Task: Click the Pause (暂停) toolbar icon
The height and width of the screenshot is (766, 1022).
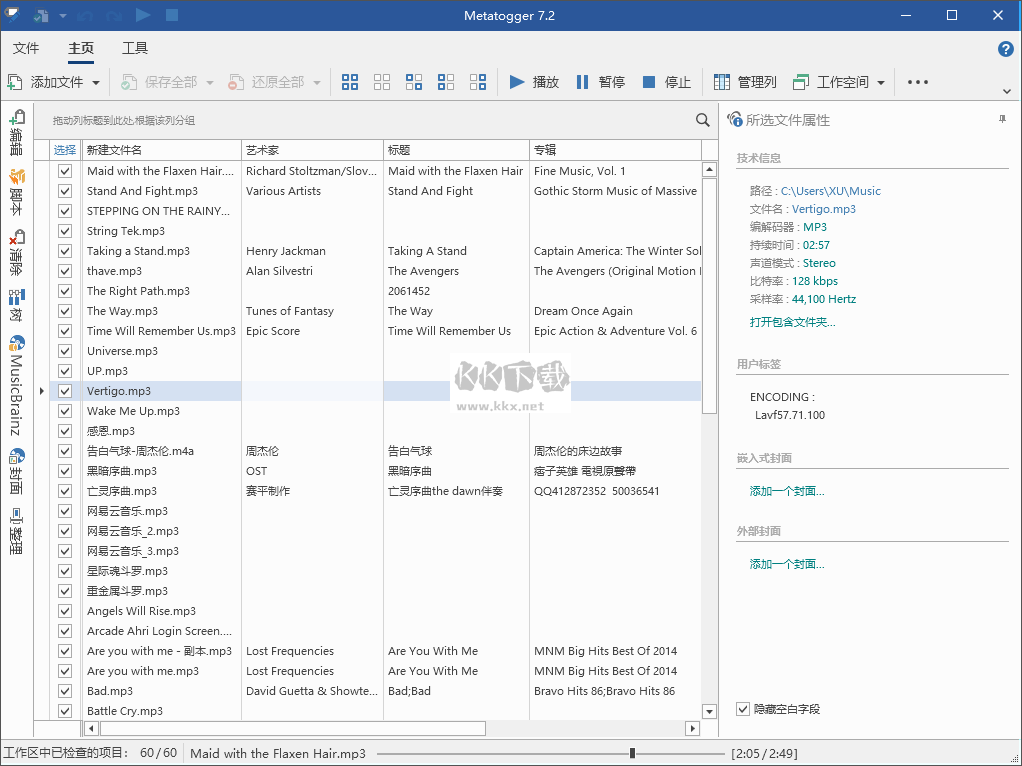Action: tap(600, 82)
